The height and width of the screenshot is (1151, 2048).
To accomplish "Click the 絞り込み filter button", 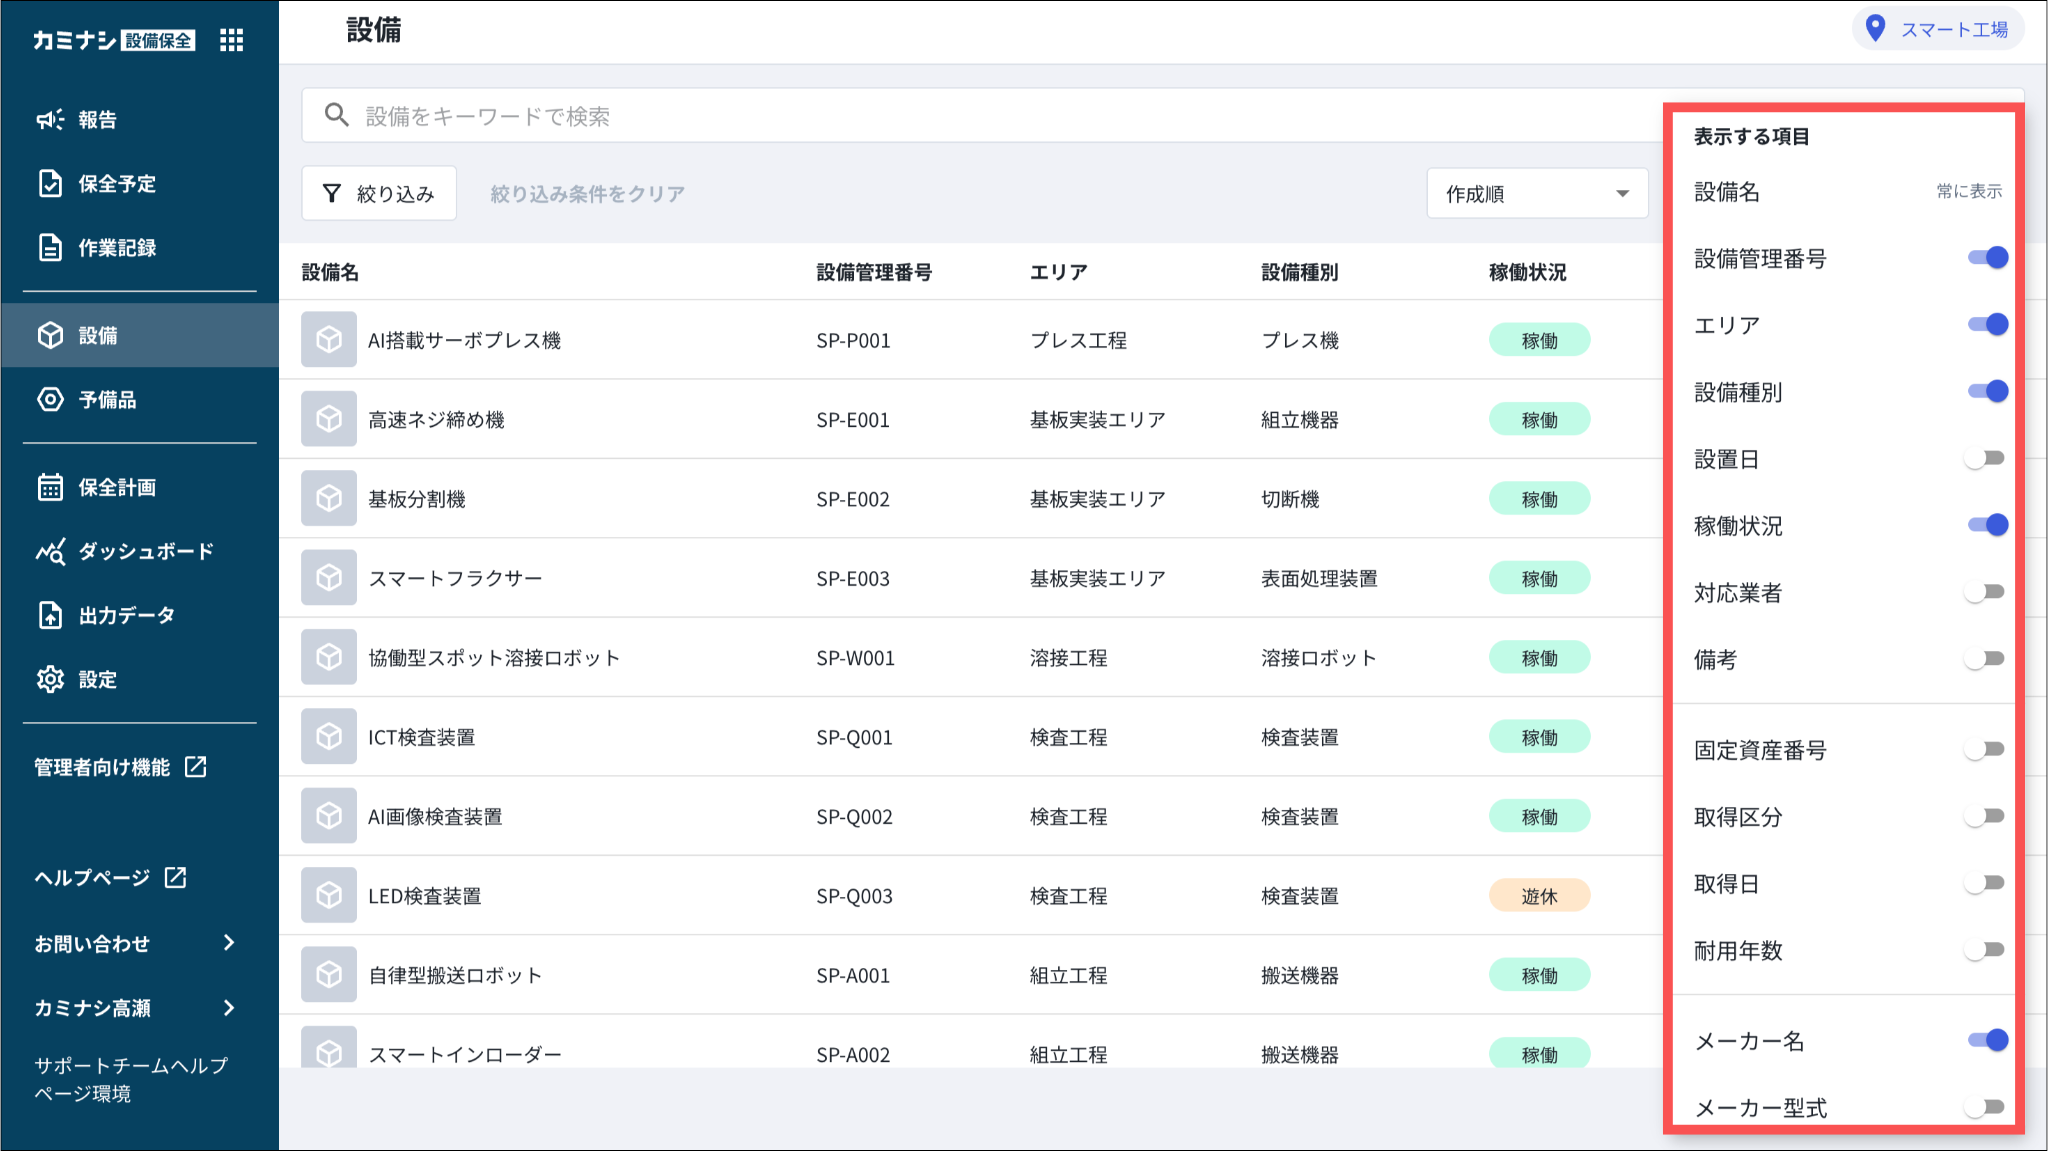I will coord(379,194).
